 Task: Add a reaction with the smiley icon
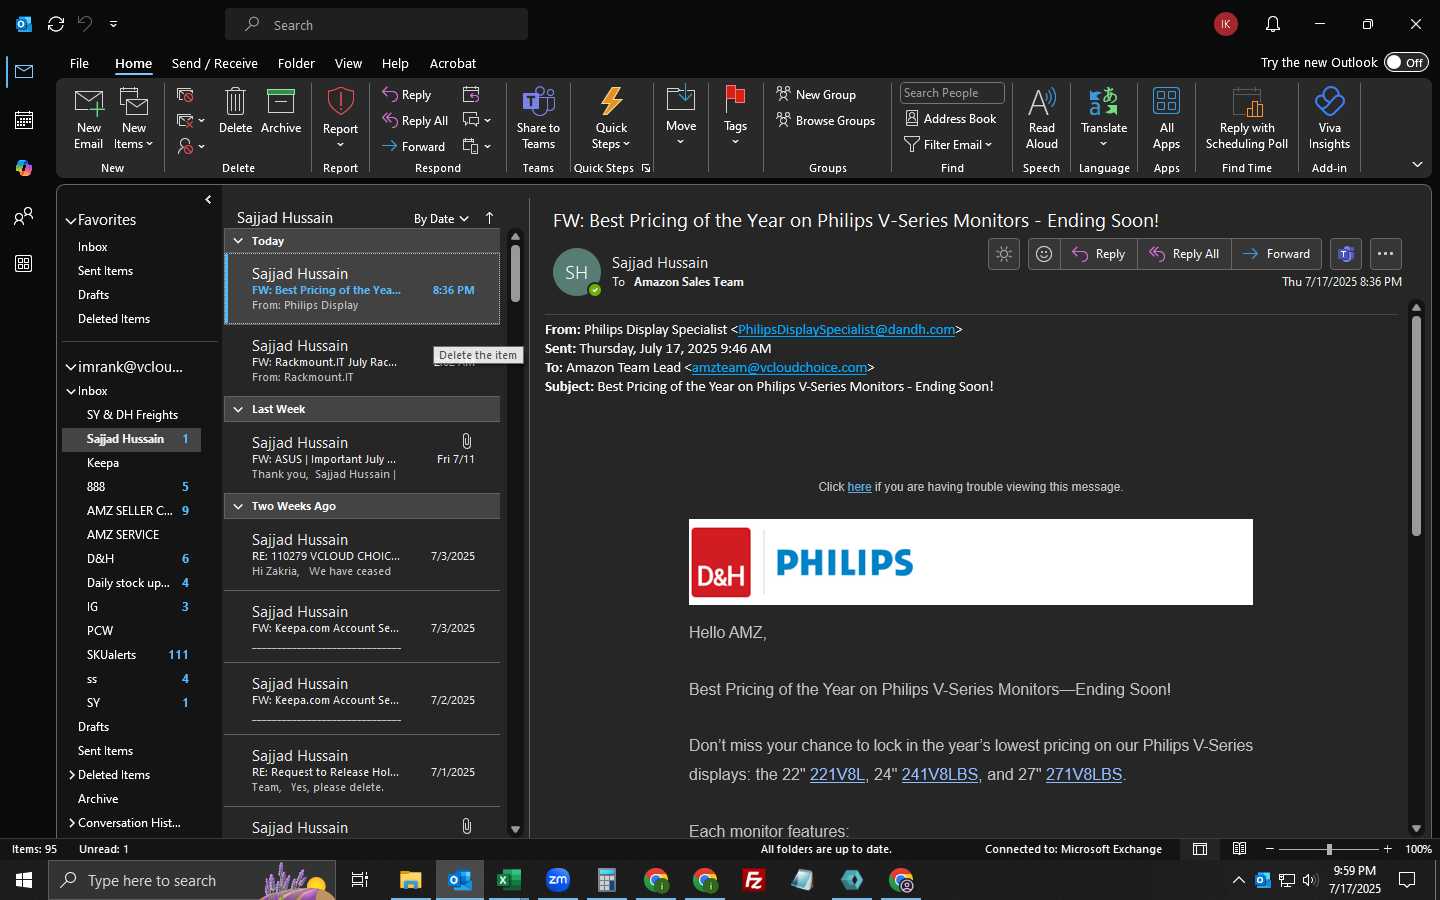pos(1044,254)
